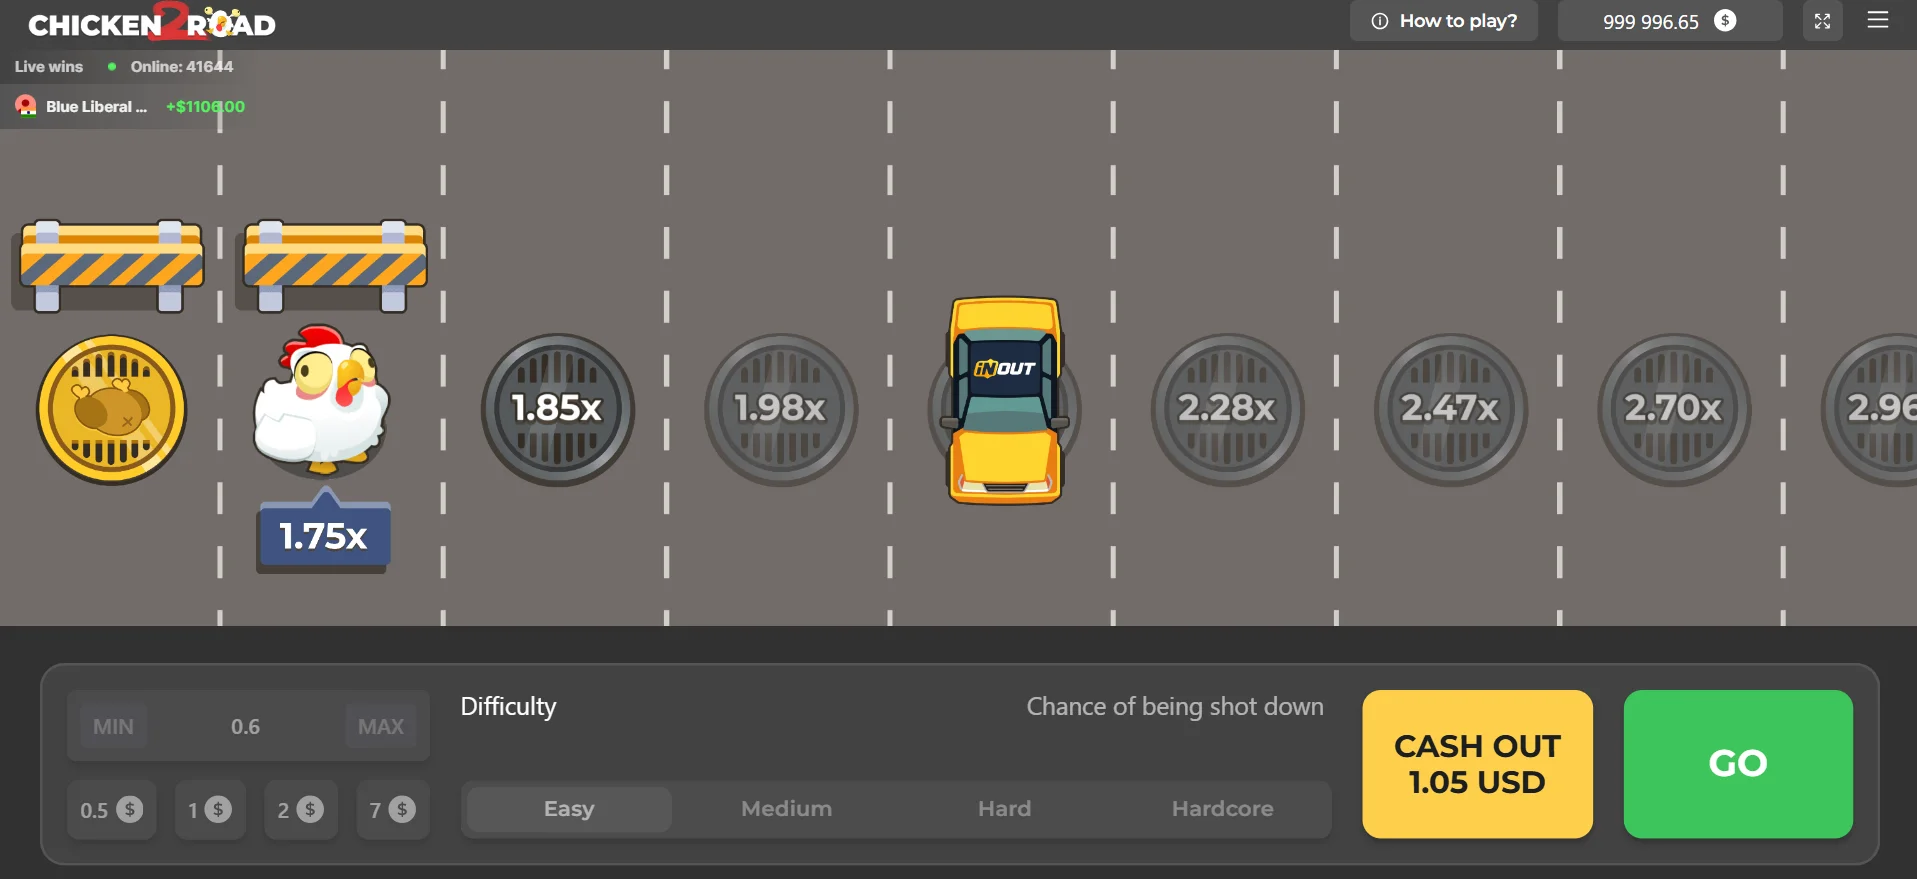Click the yellow INOUT taxi car
This screenshot has height=879, width=1917.
1005,400
